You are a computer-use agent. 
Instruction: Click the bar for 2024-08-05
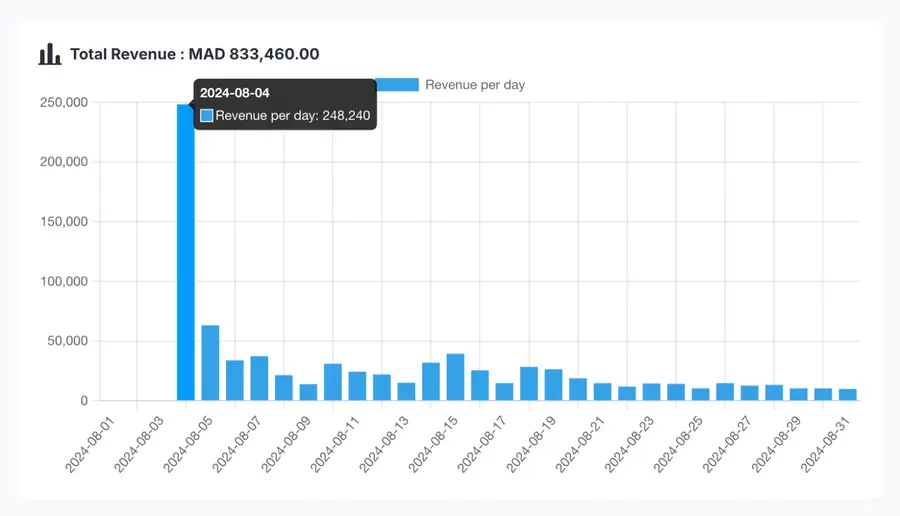[210, 363]
